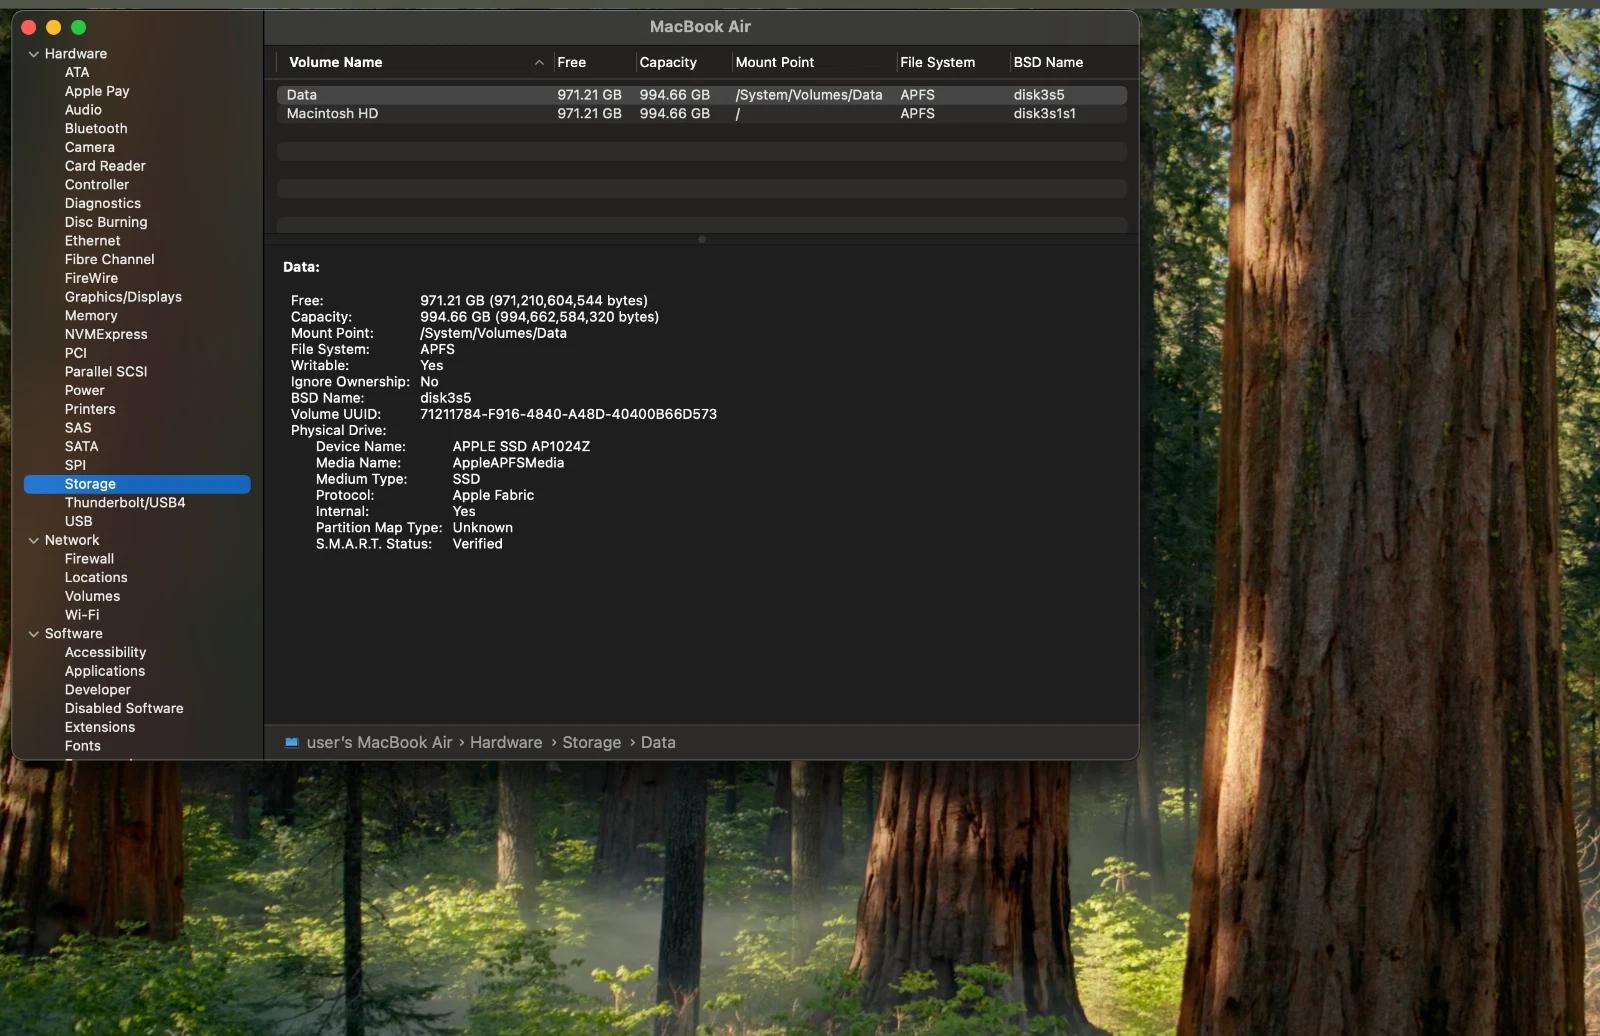1600x1036 pixels.
Task: Select Parallel SCSI in the sidebar
Action: pyautogui.click(x=106, y=372)
